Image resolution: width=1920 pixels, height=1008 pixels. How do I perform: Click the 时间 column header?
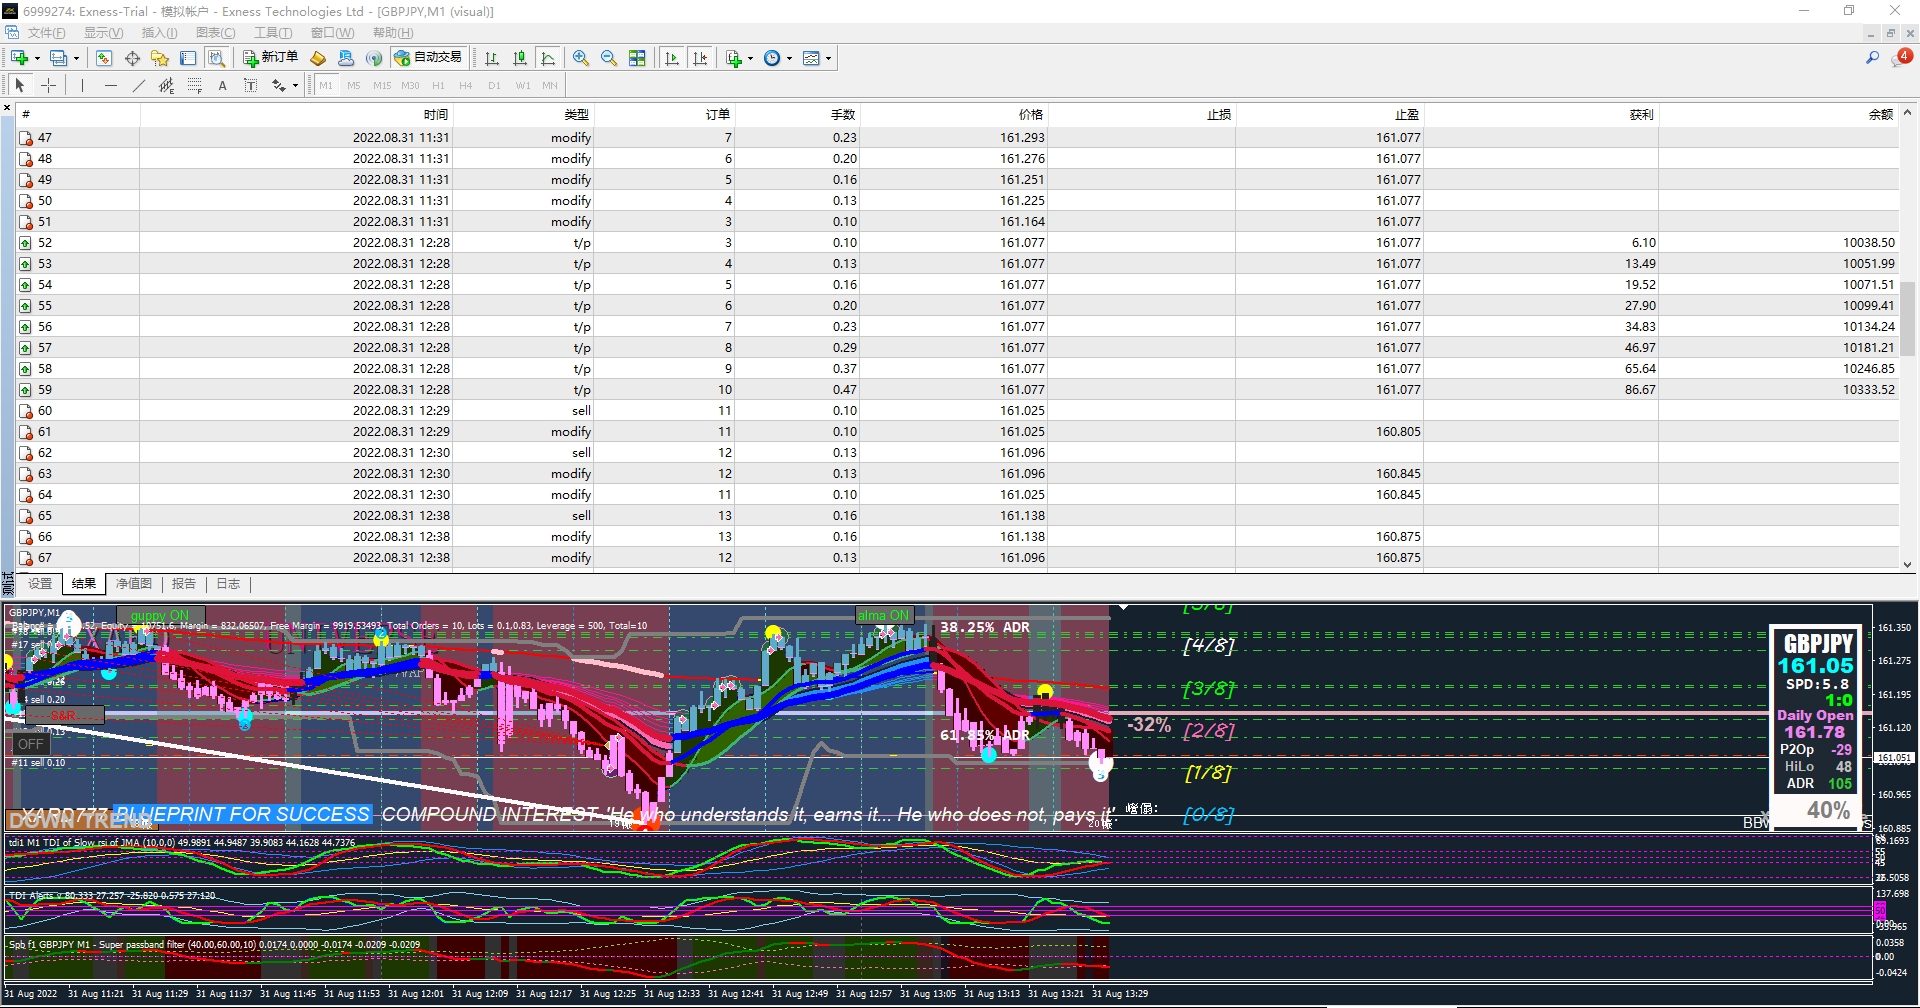pos(296,115)
